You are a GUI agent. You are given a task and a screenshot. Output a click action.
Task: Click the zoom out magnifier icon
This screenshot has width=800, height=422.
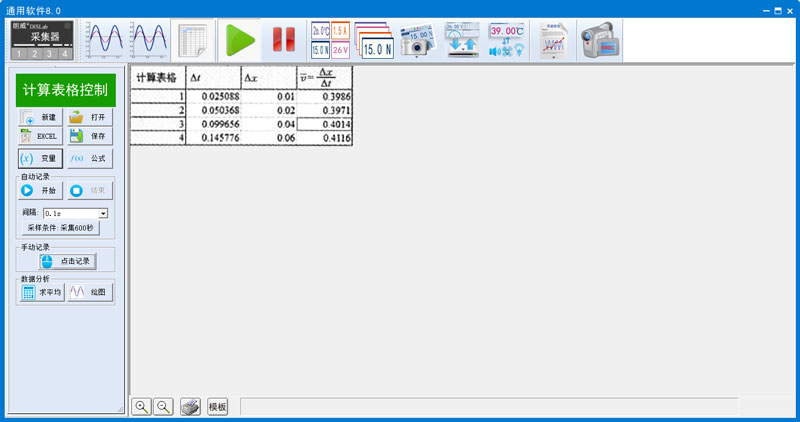(164, 406)
